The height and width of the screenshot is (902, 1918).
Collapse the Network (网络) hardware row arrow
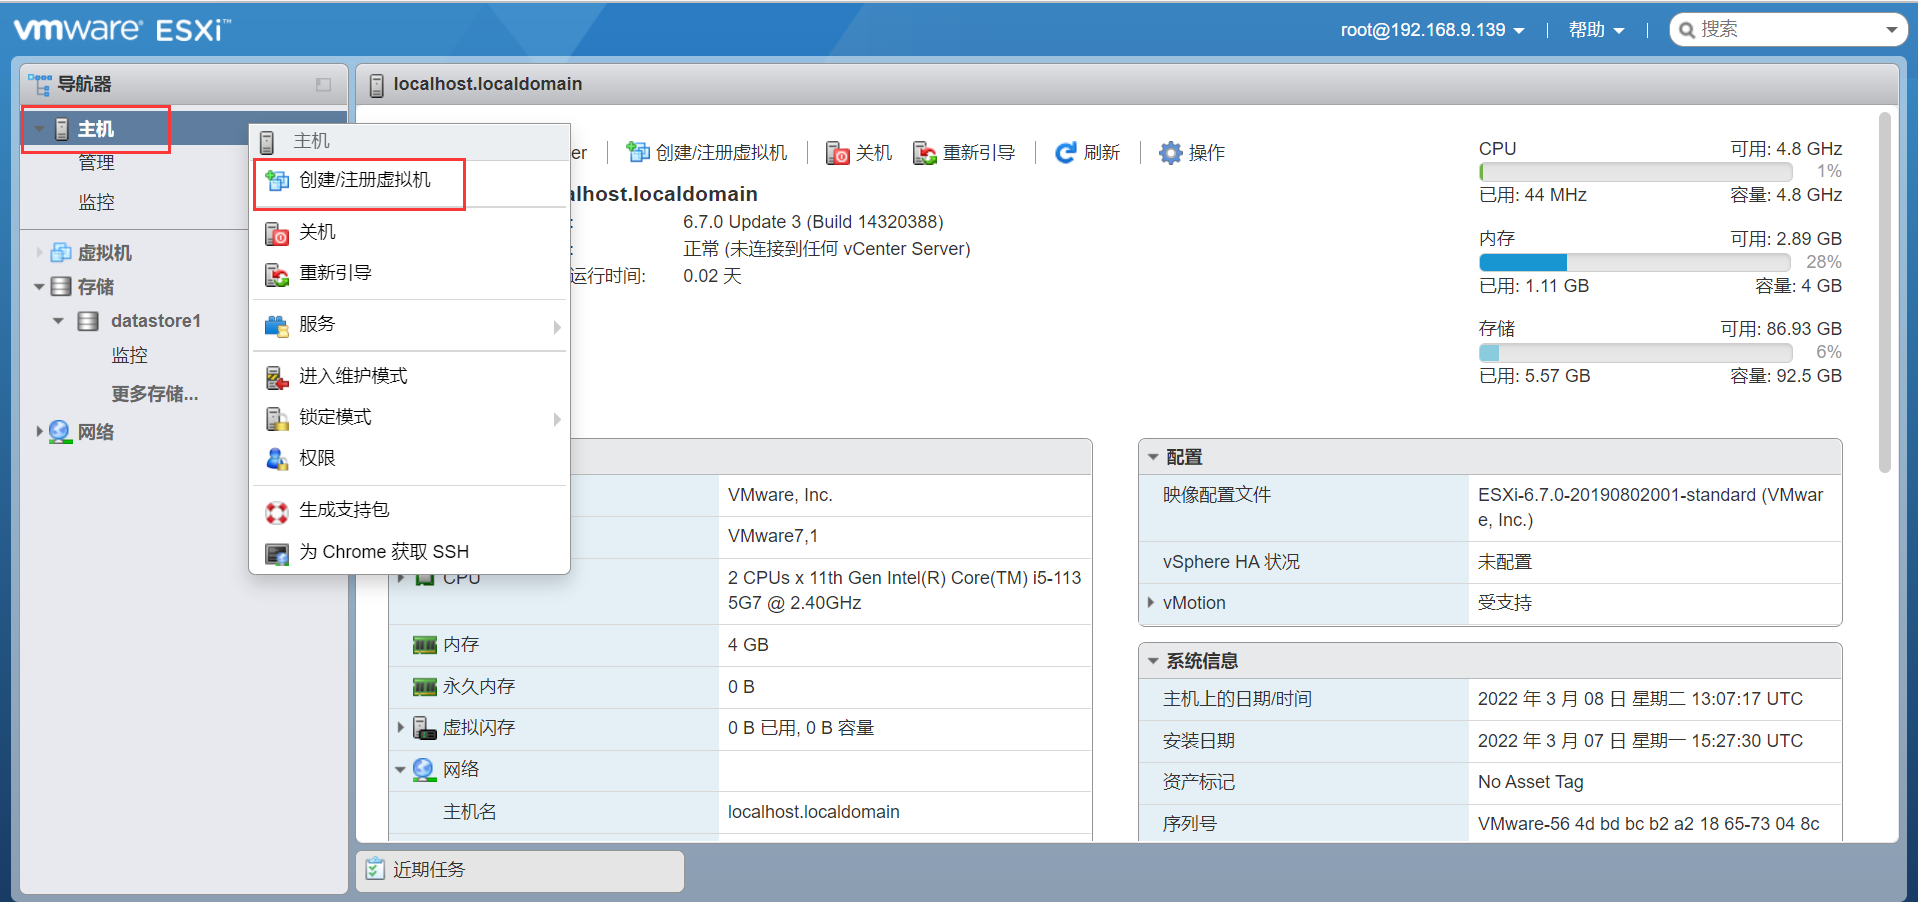click(401, 770)
